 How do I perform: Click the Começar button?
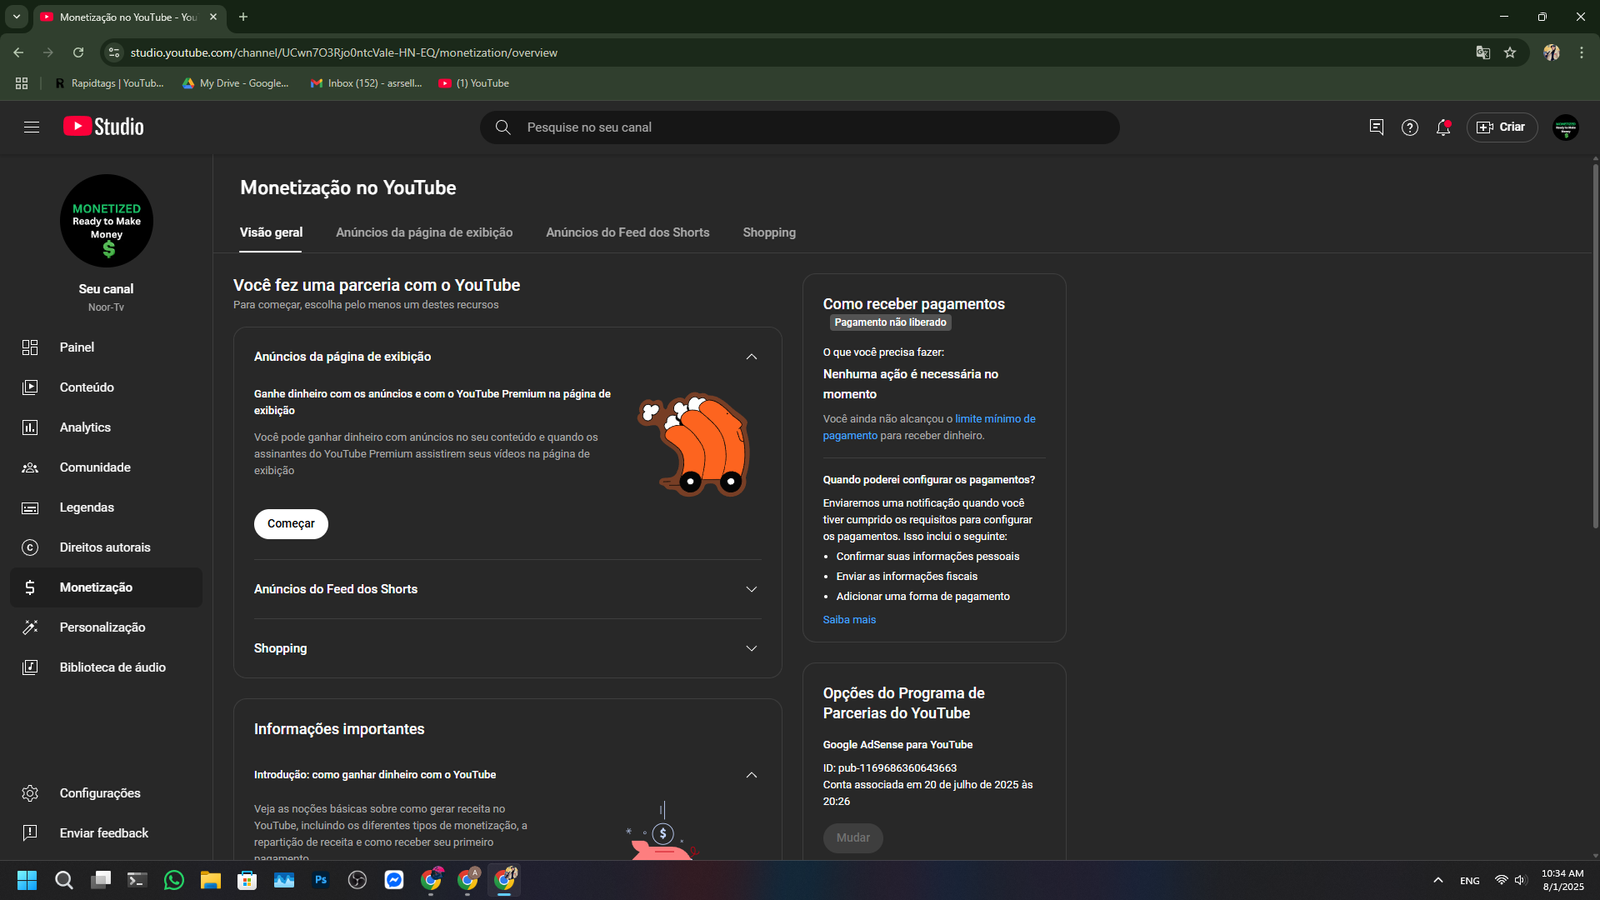tap(291, 524)
